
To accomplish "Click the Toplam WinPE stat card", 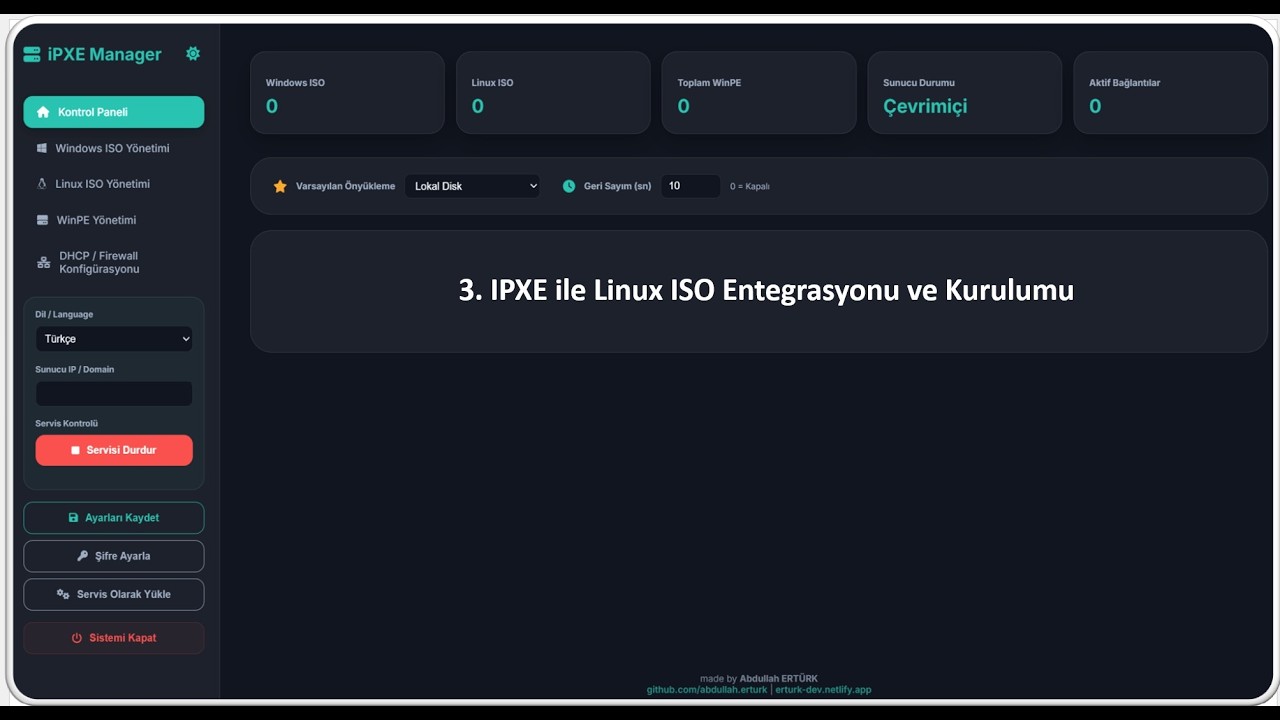I will 759,93.
